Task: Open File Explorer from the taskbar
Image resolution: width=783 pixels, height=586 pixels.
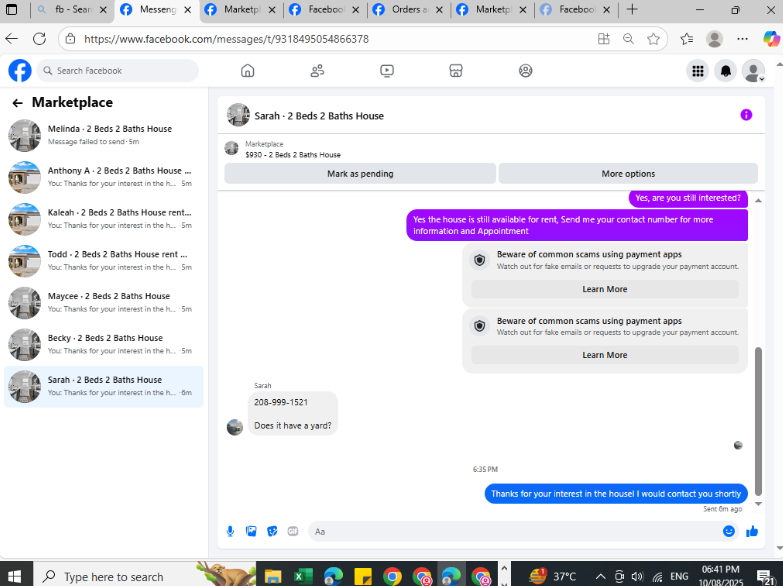Action: pos(273,577)
